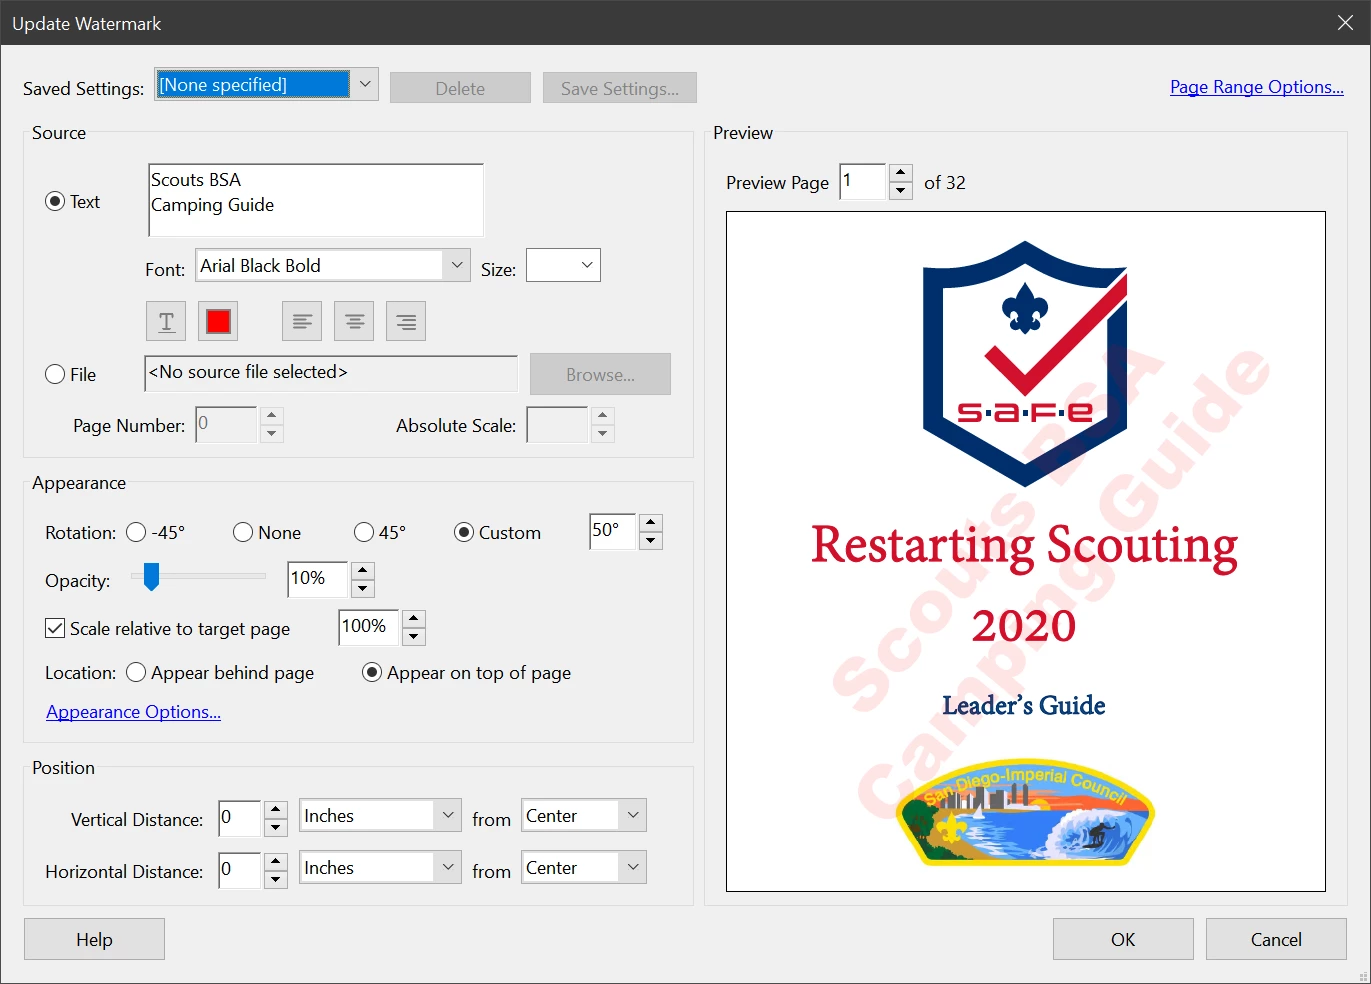Click the watermark preview page thumbnail
This screenshot has height=984, width=1371.
pyautogui.click(x=1026, y=551)
